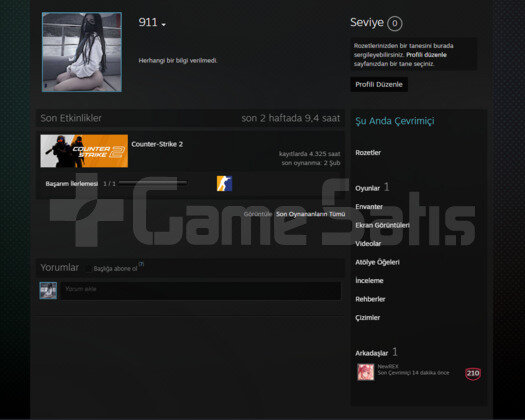
Task: Open the Profili düzenle link in badge text
Action: point(426,55)
